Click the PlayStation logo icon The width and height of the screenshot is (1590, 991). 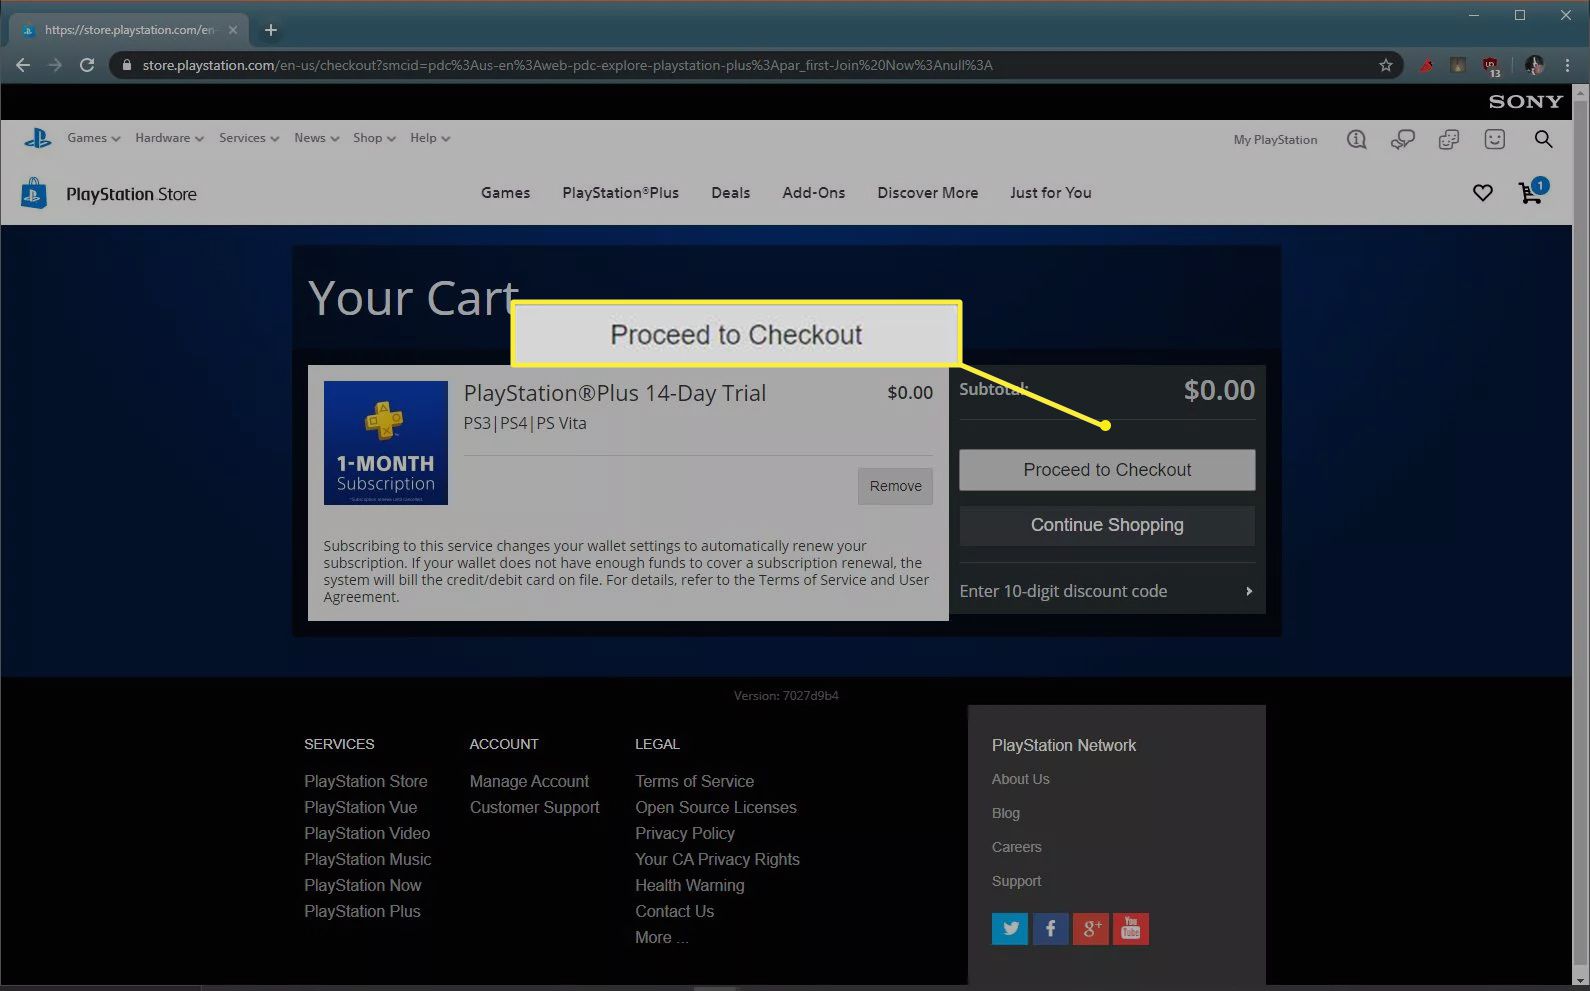[x=38, y=138]
